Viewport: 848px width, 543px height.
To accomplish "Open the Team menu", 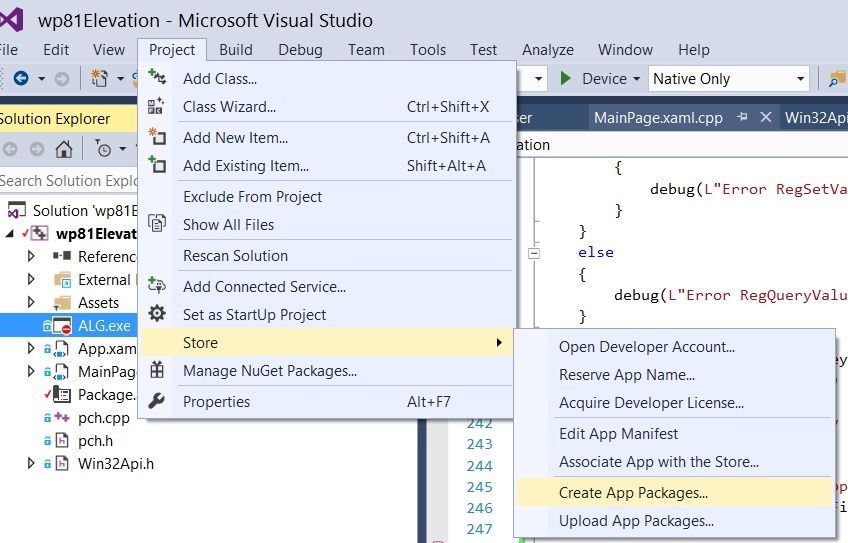I will 366,50.
